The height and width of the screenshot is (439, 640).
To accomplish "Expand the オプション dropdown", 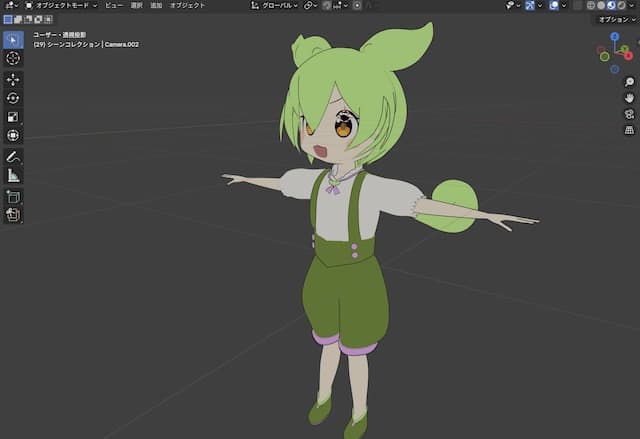I will (614, 19).
